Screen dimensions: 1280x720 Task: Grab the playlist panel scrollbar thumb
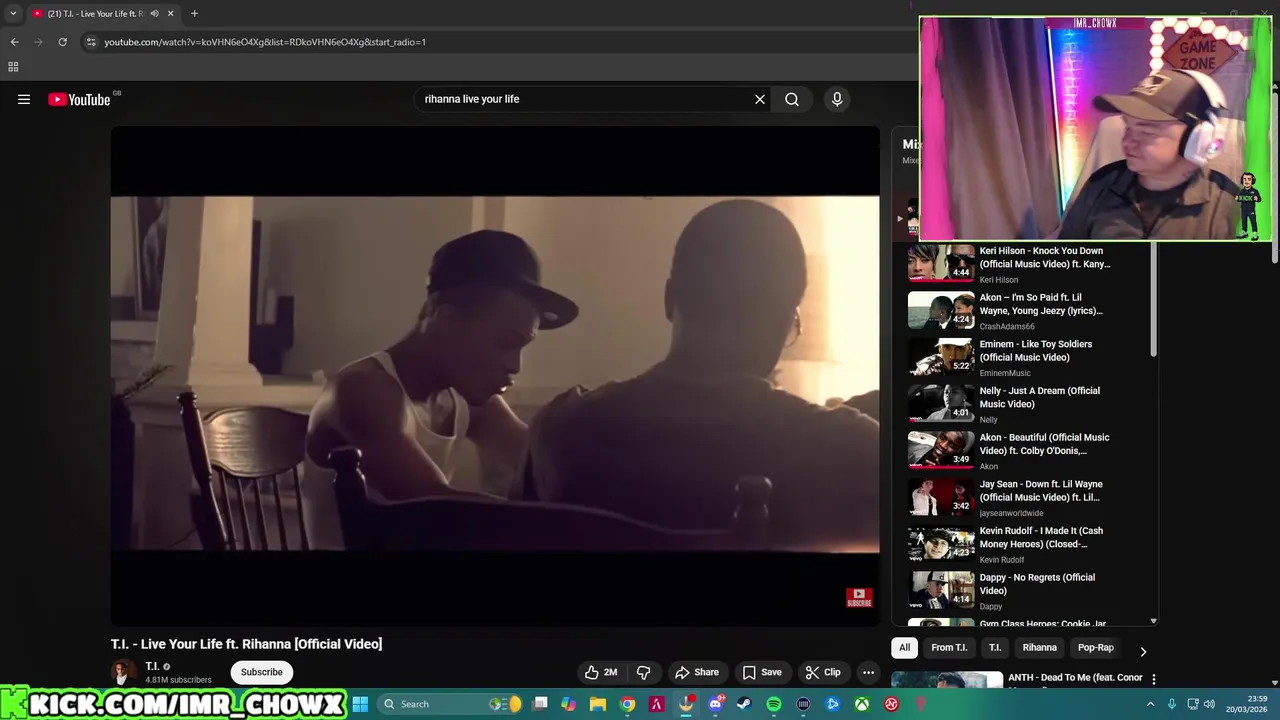[x=1153, y=300]
